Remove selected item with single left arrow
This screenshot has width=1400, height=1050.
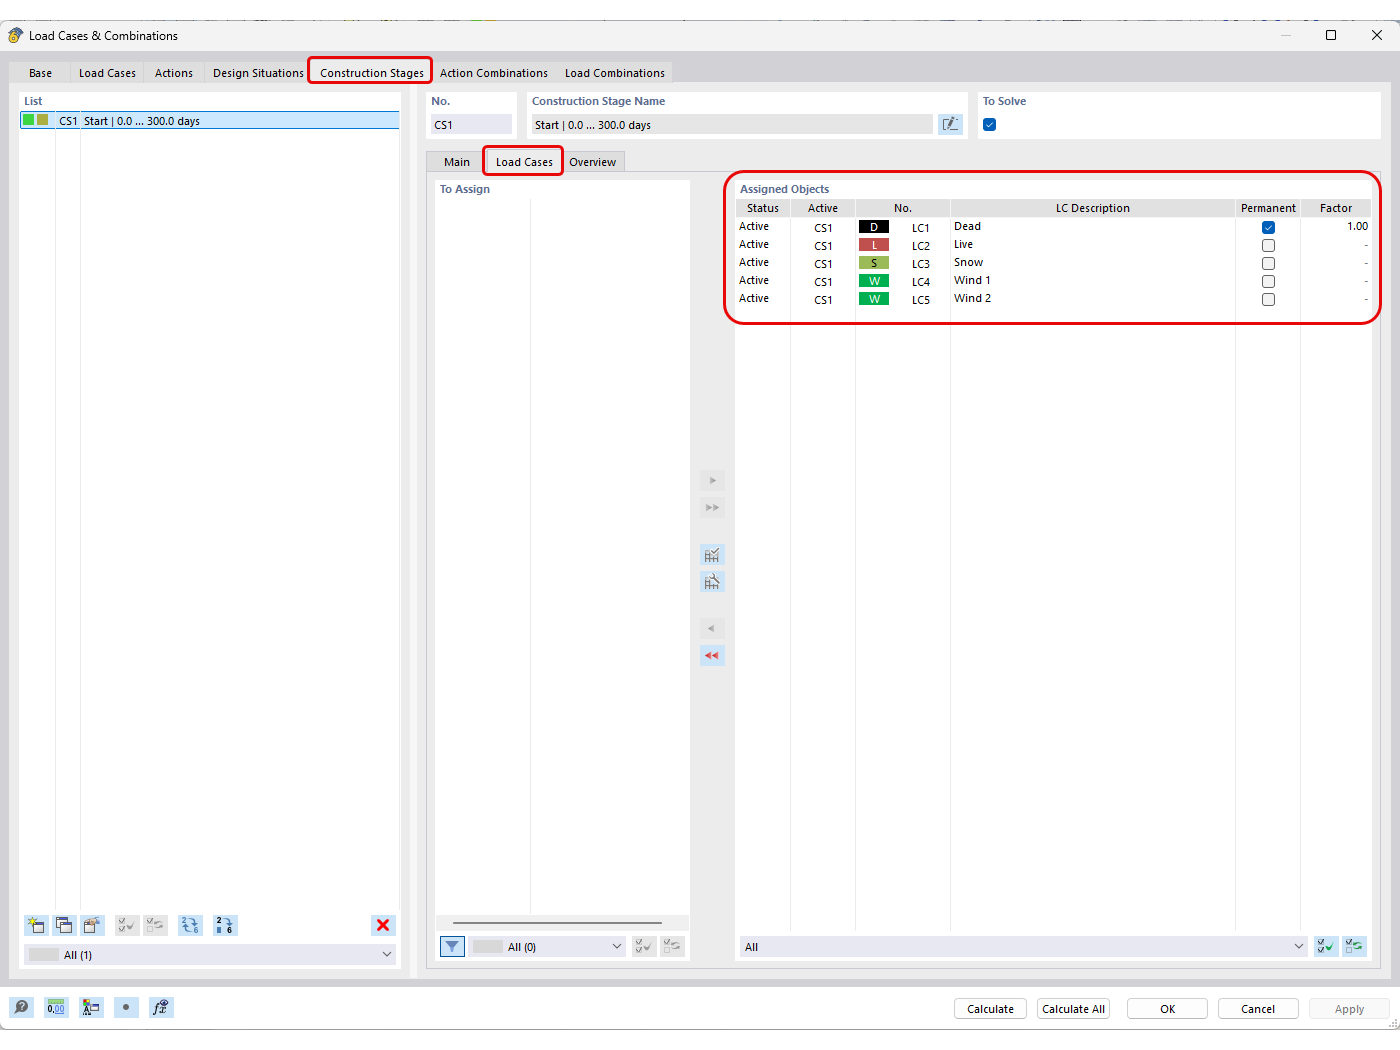[712, 628]
